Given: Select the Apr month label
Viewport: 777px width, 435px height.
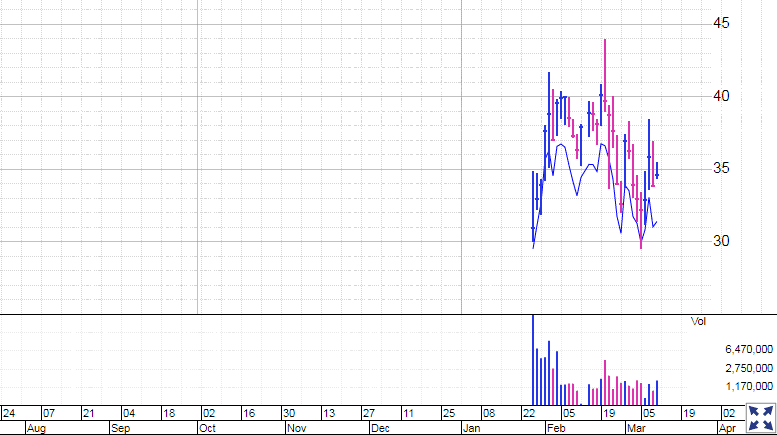Looking at the screenshot, I should point(727,428).
